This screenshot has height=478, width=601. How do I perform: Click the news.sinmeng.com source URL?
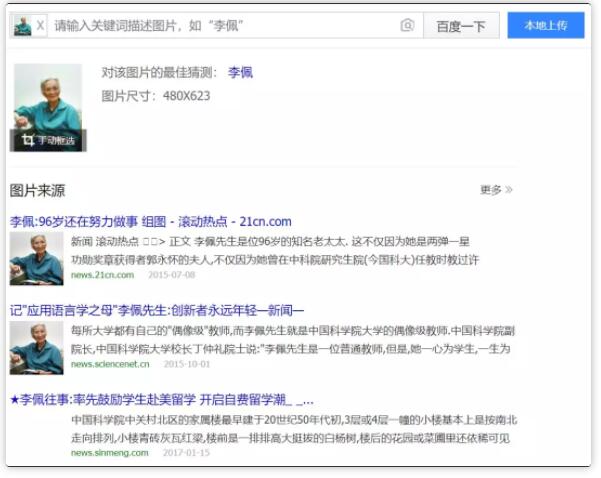point(110,453)
